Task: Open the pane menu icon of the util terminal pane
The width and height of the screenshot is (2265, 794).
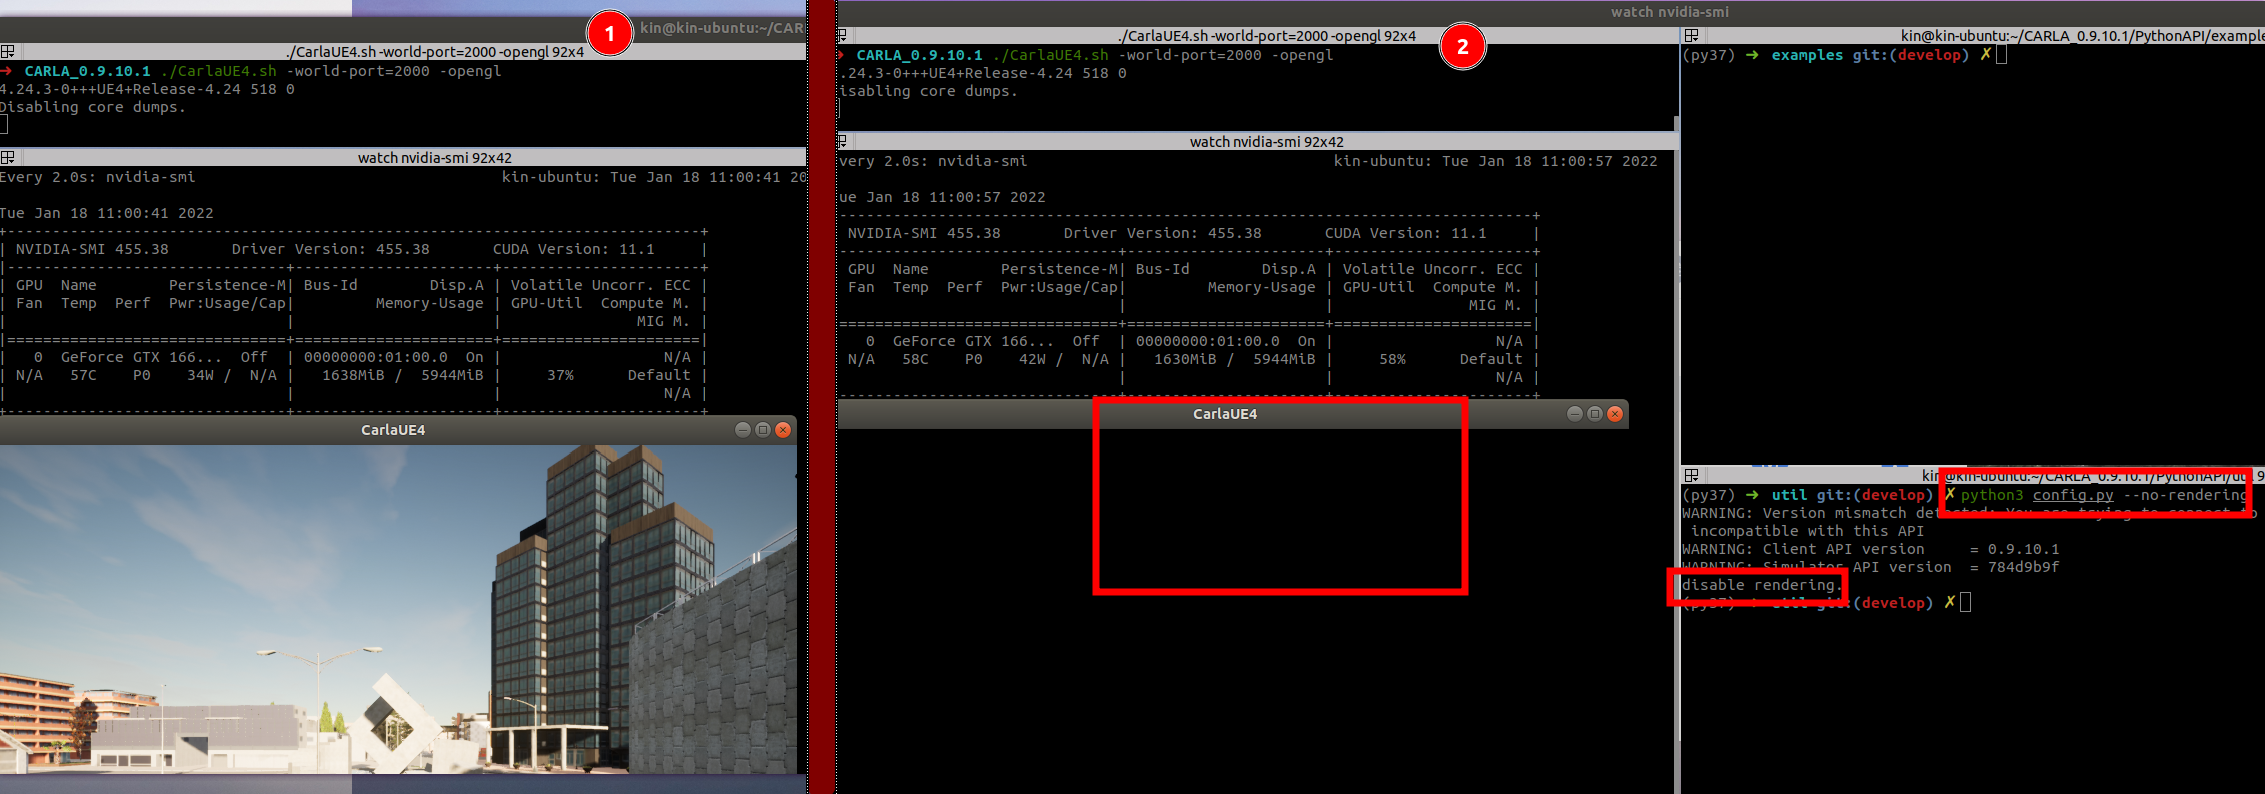Action: tap(1691, 476)
